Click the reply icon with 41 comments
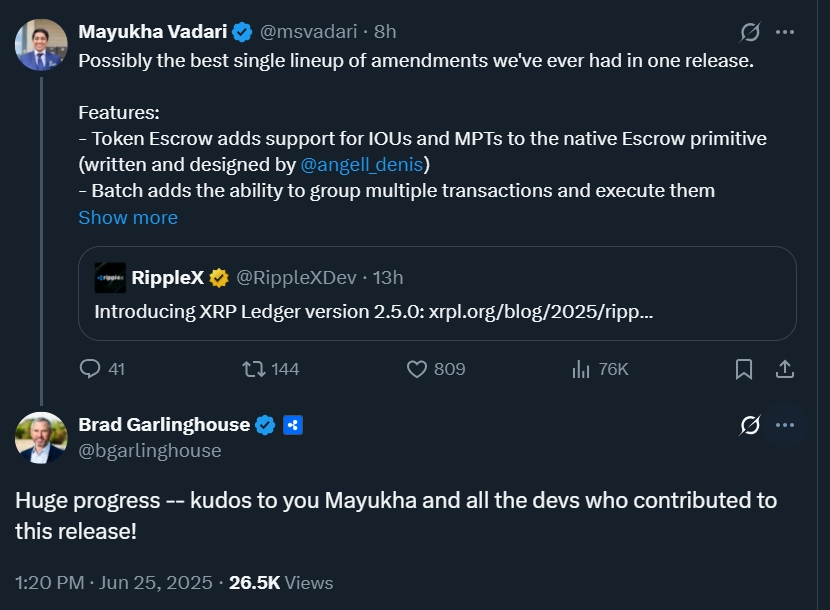The width and height of the screenshot is (830, 610). (x=90, y=369)
